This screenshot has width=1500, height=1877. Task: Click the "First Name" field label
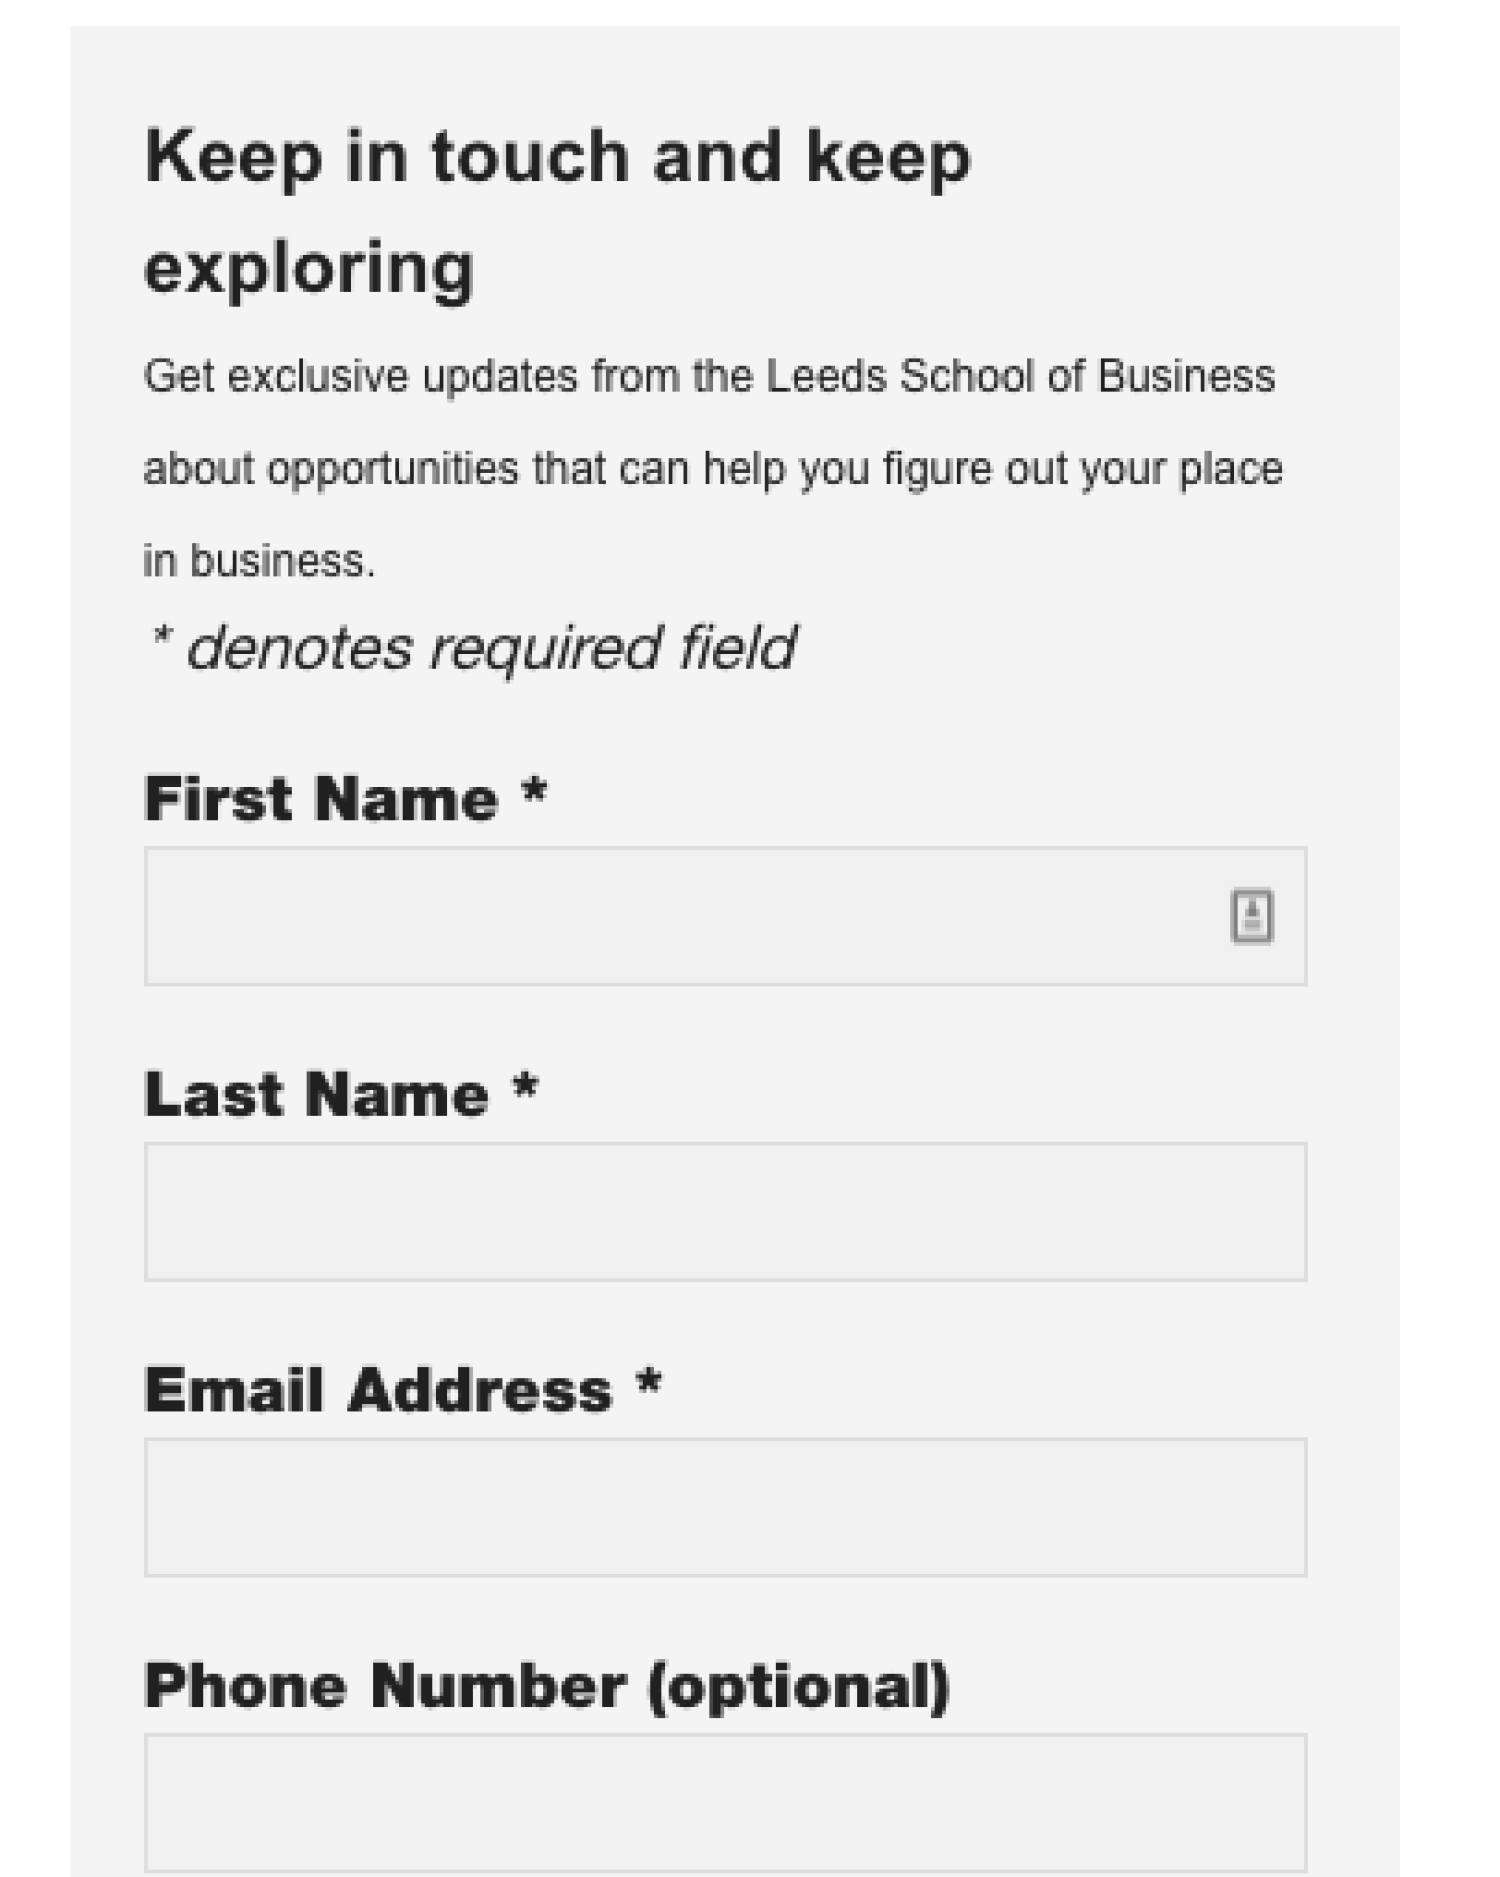pyautogui.click(x=321, y=798)
